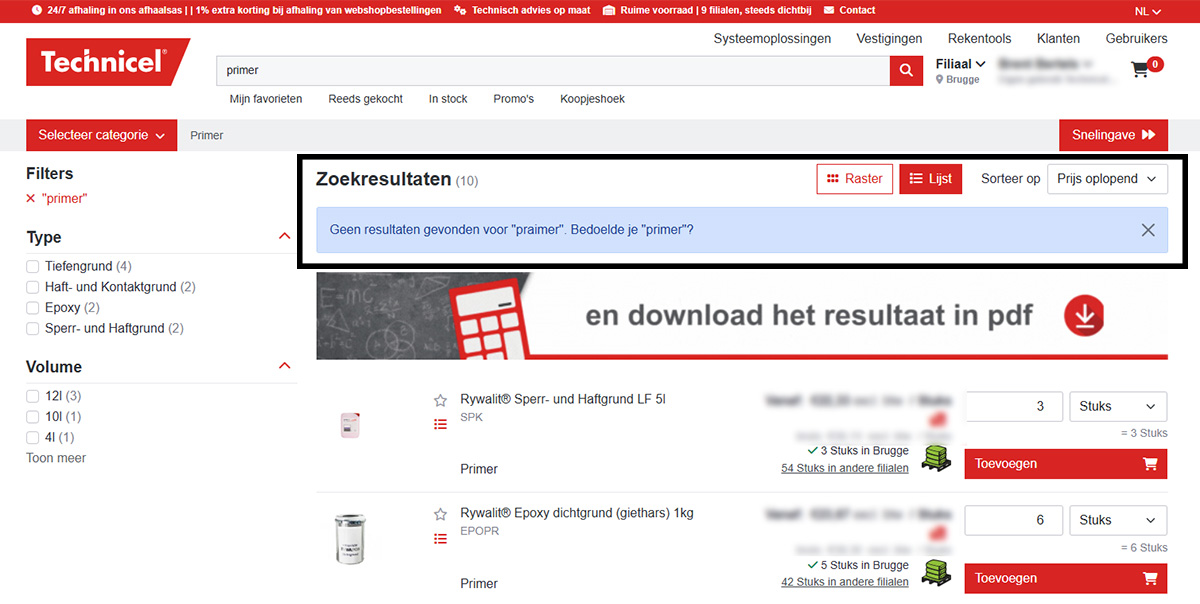Viewport: 1200px width, 604px height.
Task: Dismiss the blue 'Geen resultaten' notice
Action: 1148,230
